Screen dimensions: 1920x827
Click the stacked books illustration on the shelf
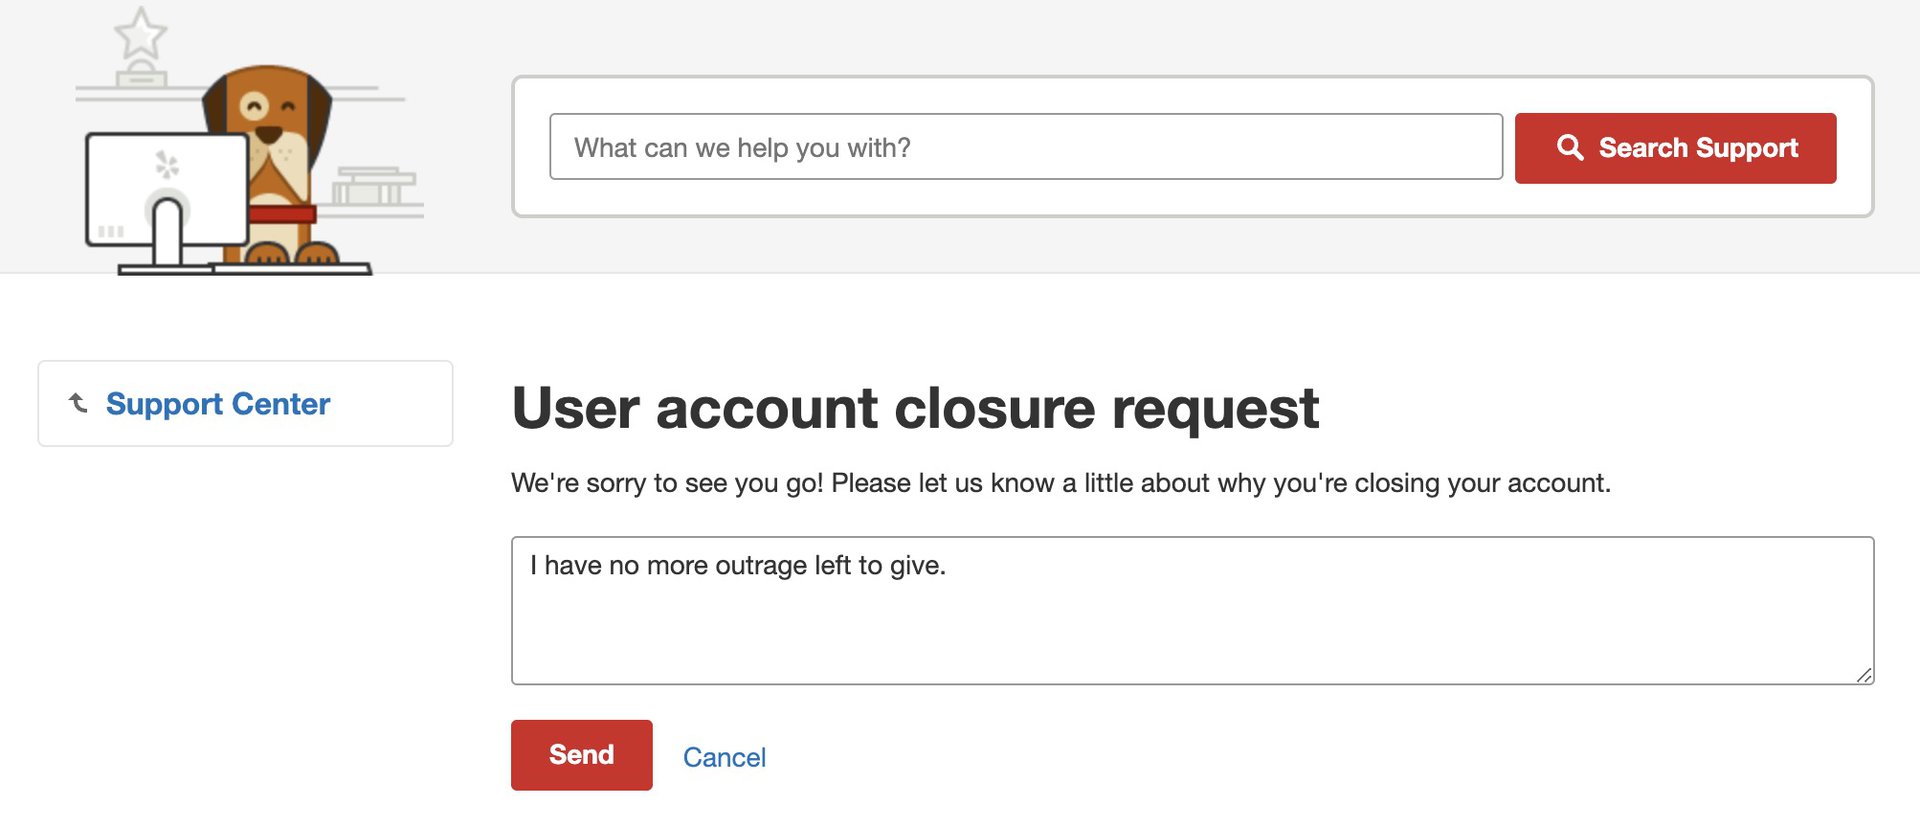tap(373, 187)
